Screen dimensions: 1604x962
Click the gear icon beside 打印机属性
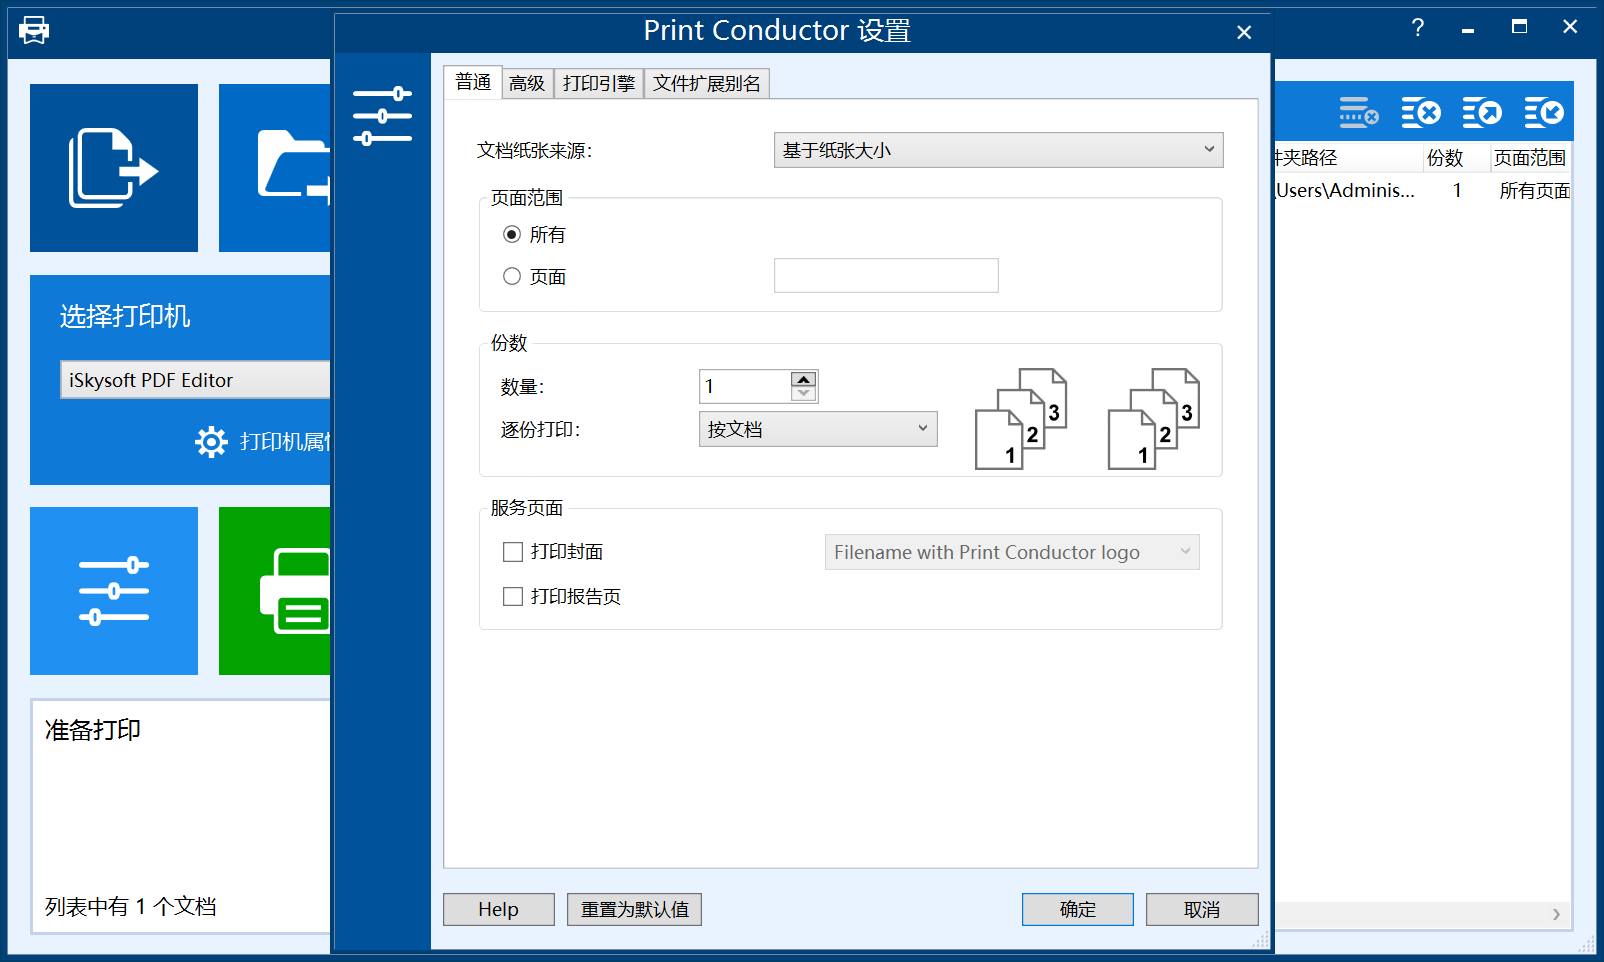point(211,442)
